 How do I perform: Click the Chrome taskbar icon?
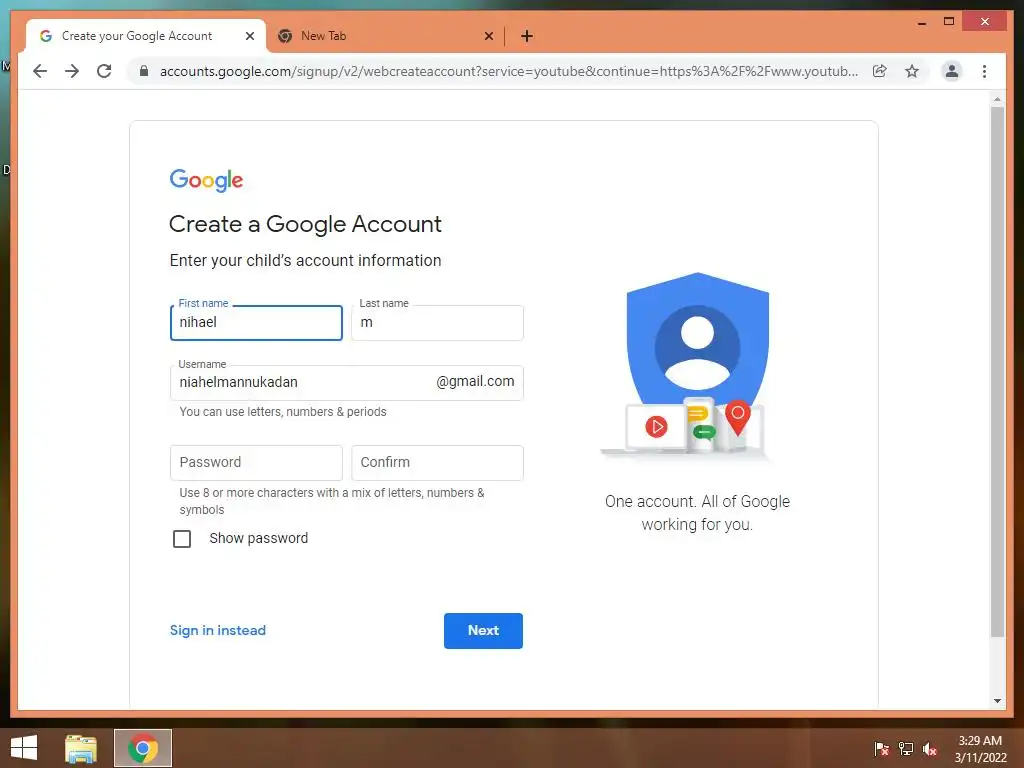tap(143, 748)
